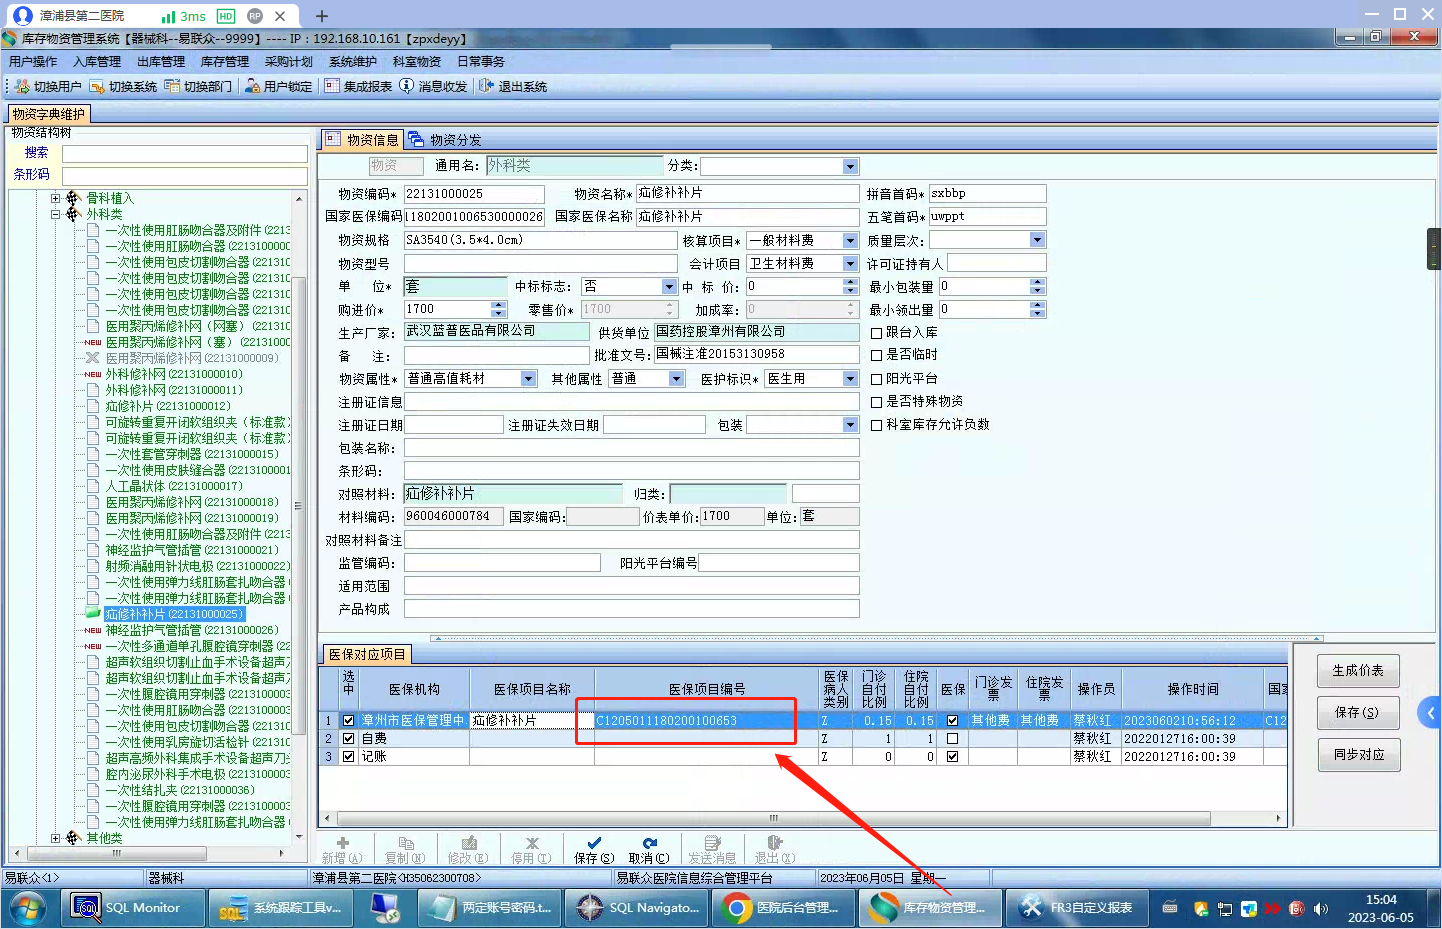Open the 库存管理 menu
This screenshot has width=1442, height=929.
click(224, 62)
